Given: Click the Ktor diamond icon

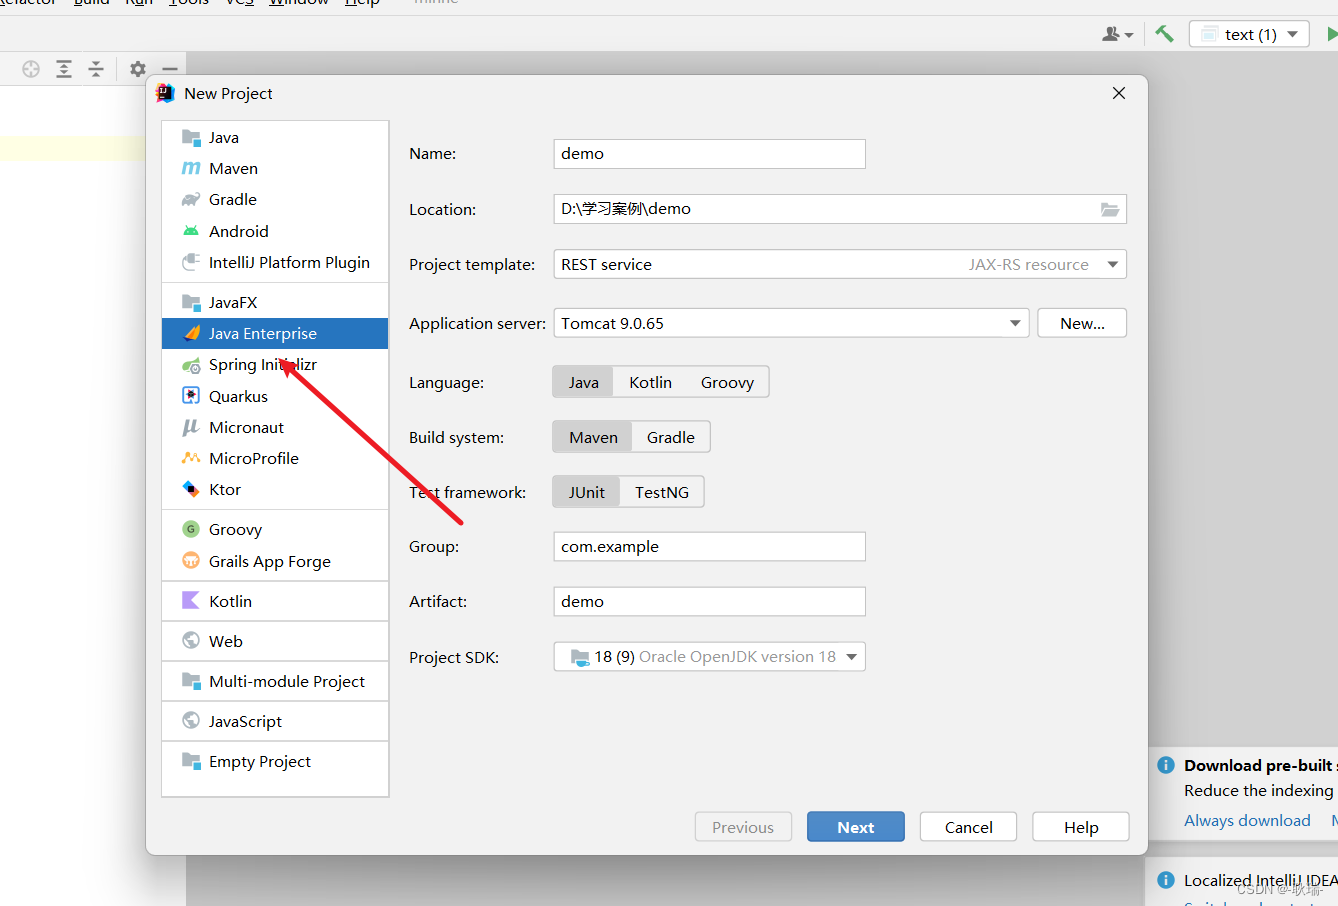Looking at the screenshot, I should 191,489.
